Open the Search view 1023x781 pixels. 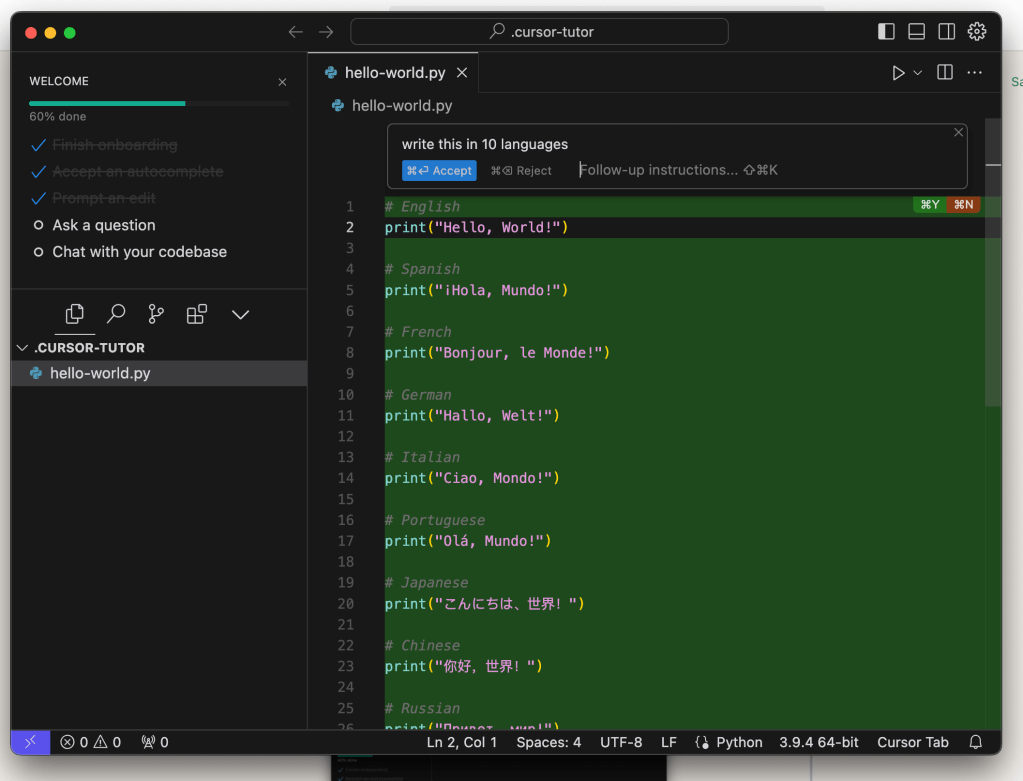click(x=115, y=314)
